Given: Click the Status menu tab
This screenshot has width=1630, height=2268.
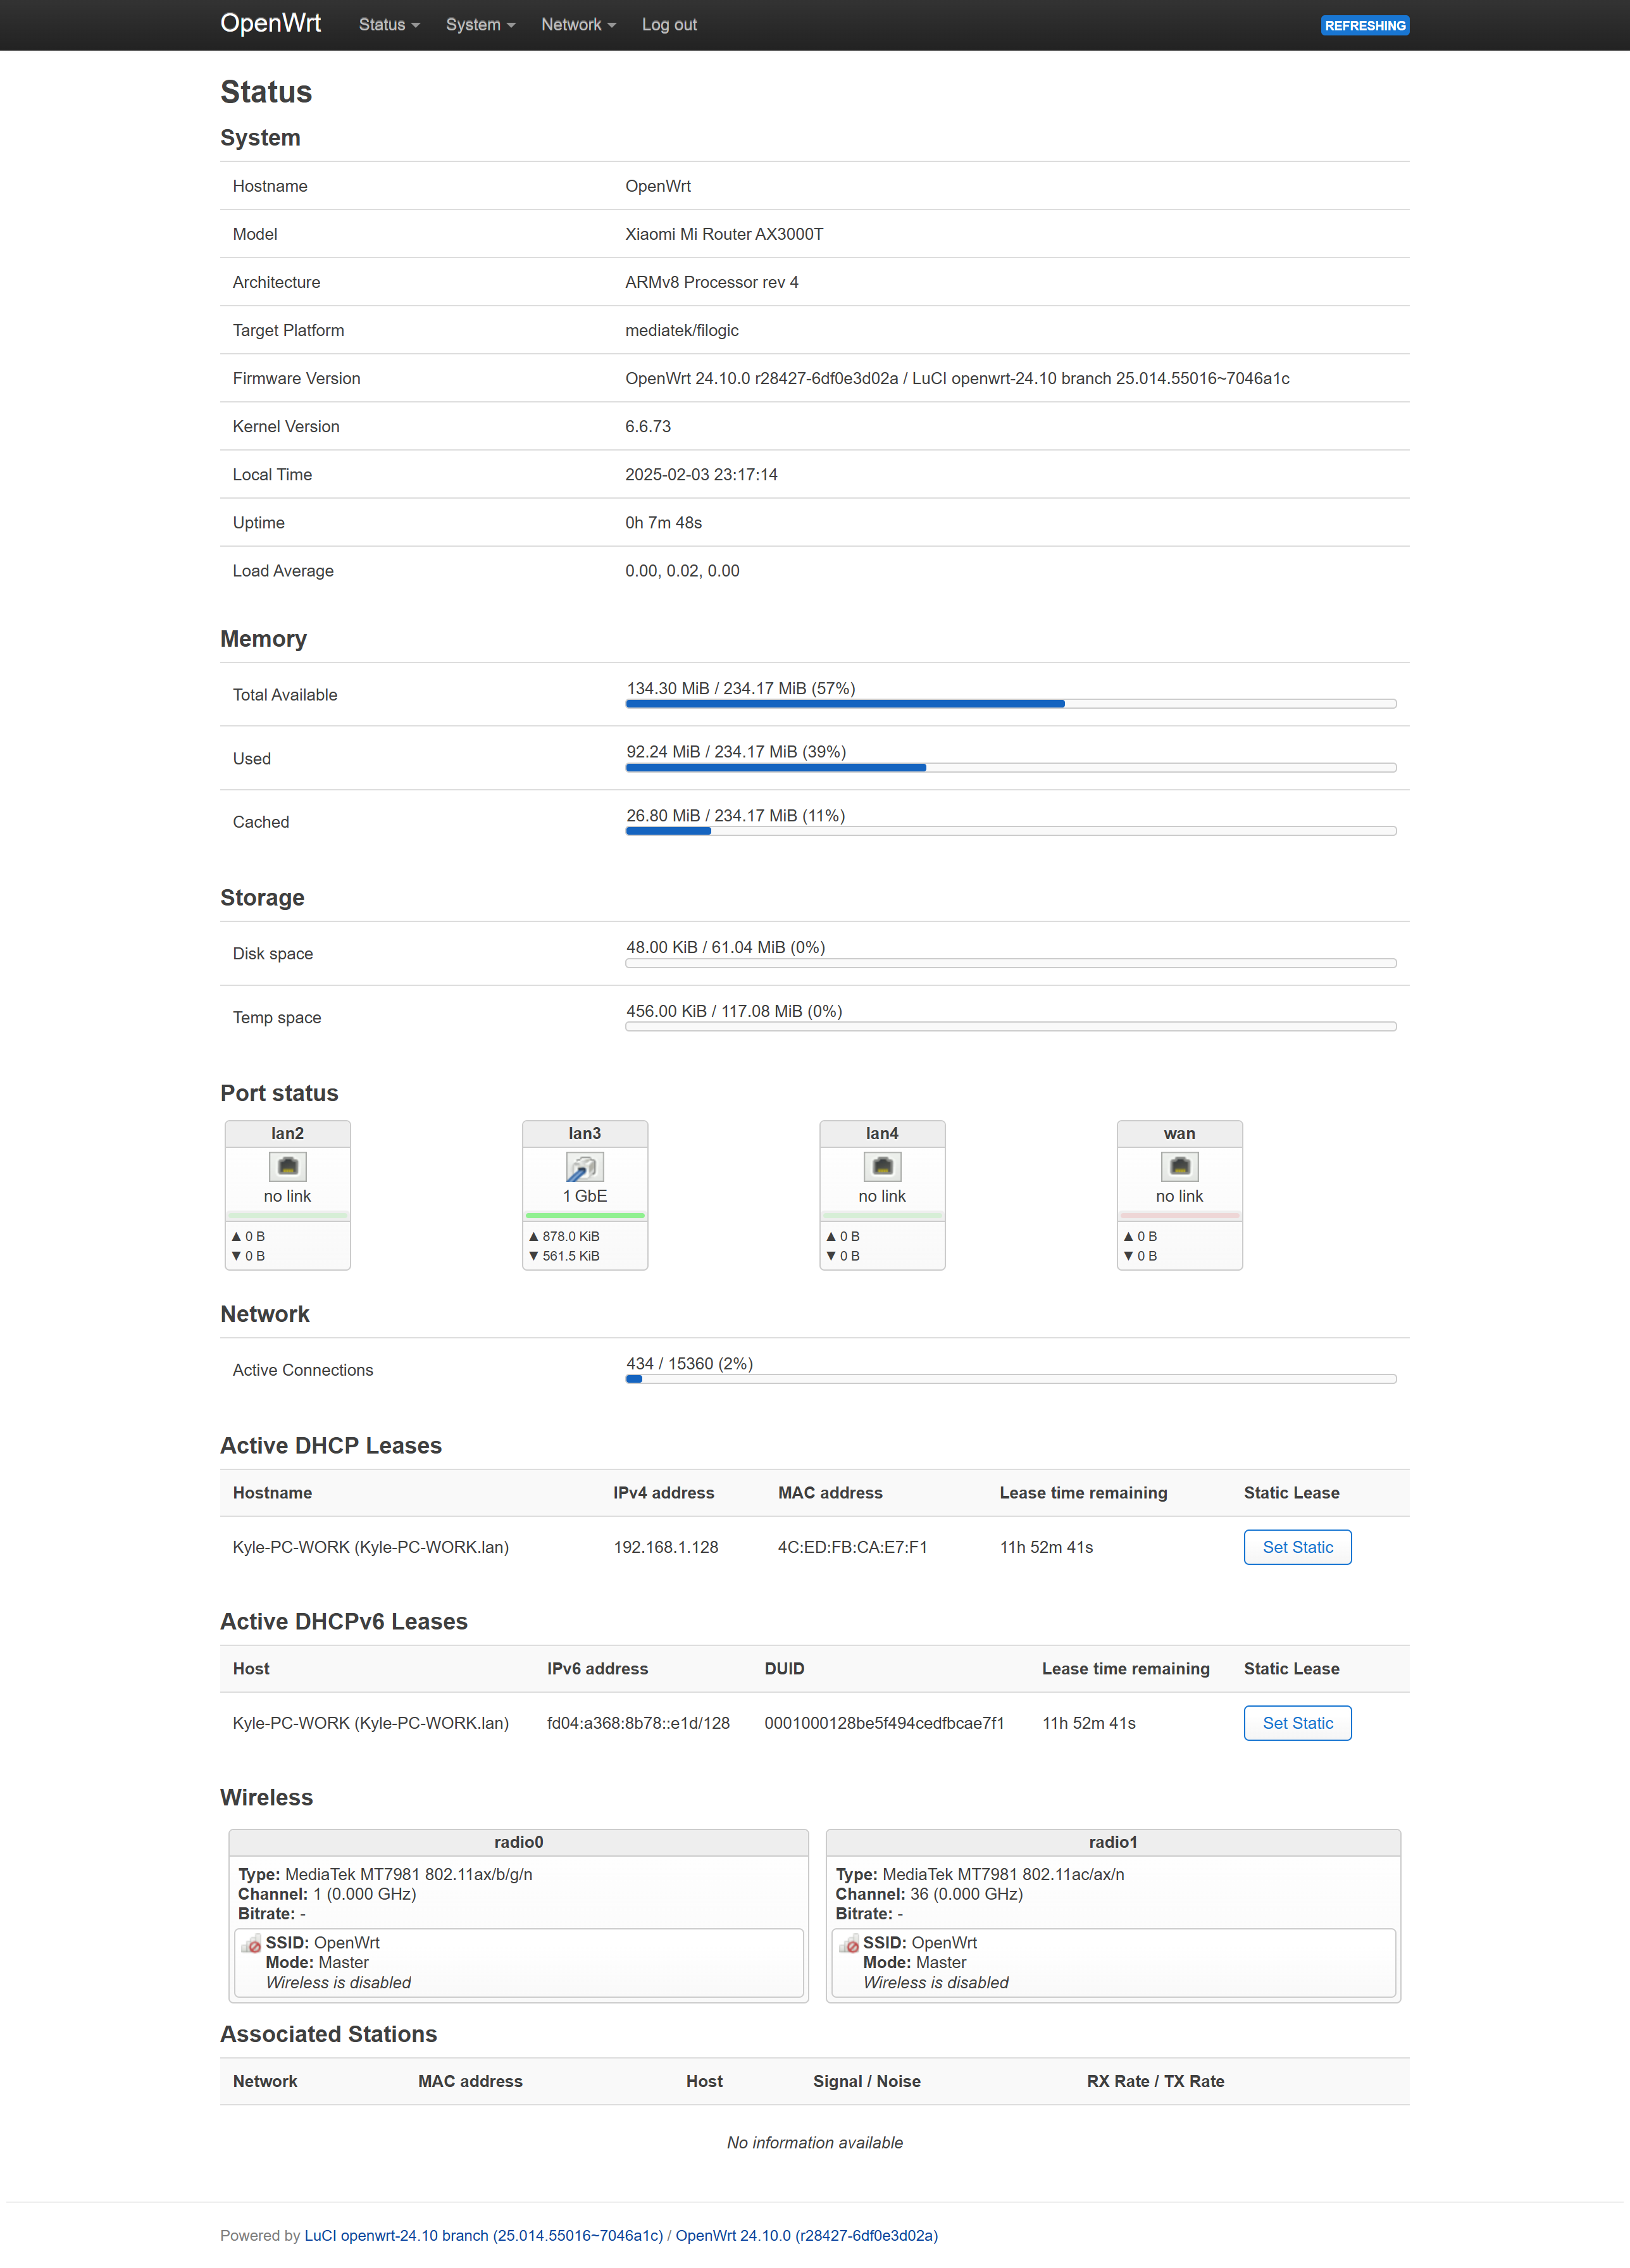Looking at the screenshot, I should pyautogui.click(x=382, y=25).
